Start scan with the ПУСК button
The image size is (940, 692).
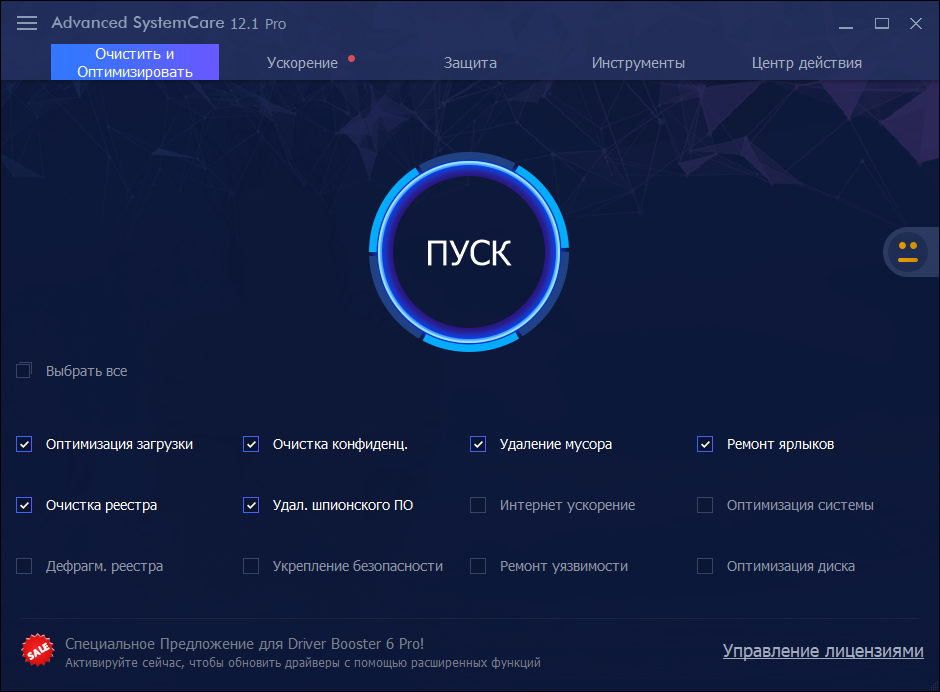click(469, 252)
